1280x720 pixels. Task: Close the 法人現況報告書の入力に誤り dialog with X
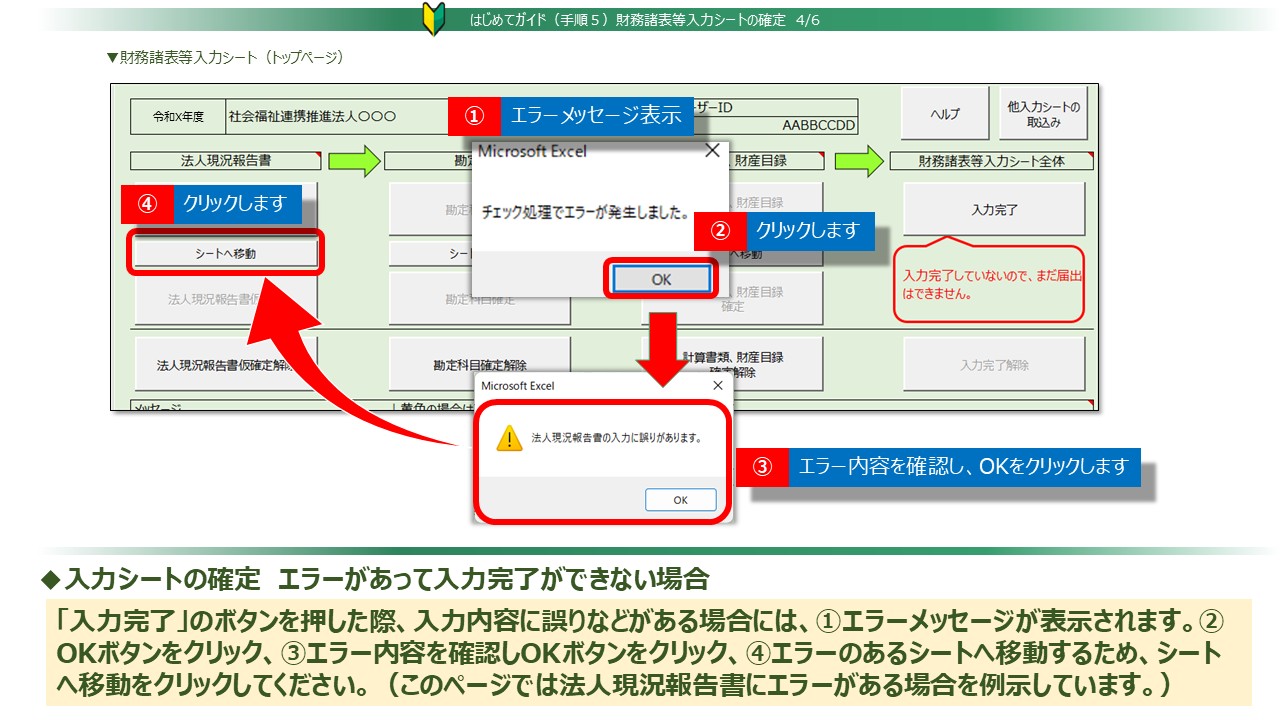point(717,385)
